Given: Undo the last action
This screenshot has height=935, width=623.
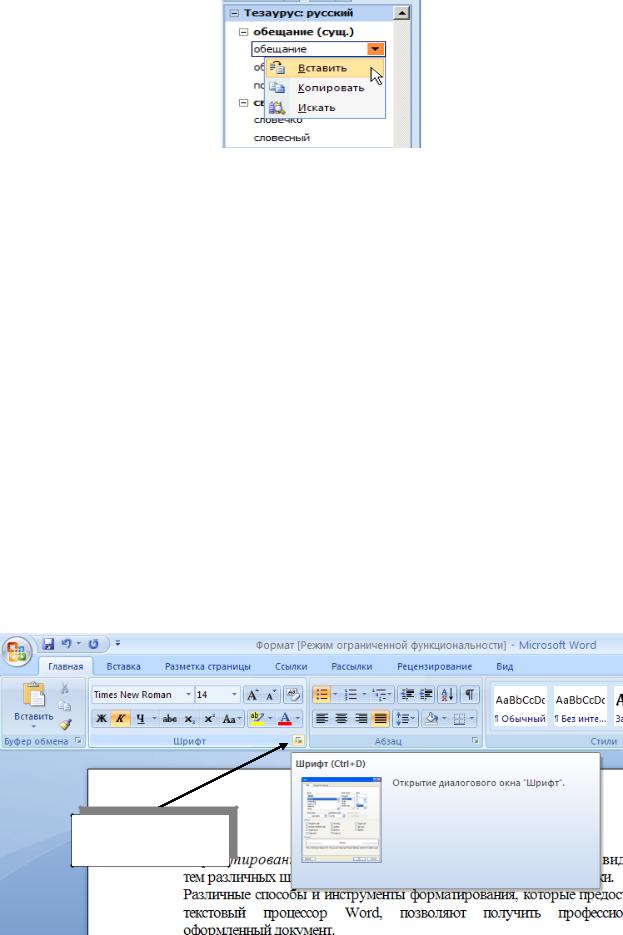Looking at the screenshot, I should point(67,644).
